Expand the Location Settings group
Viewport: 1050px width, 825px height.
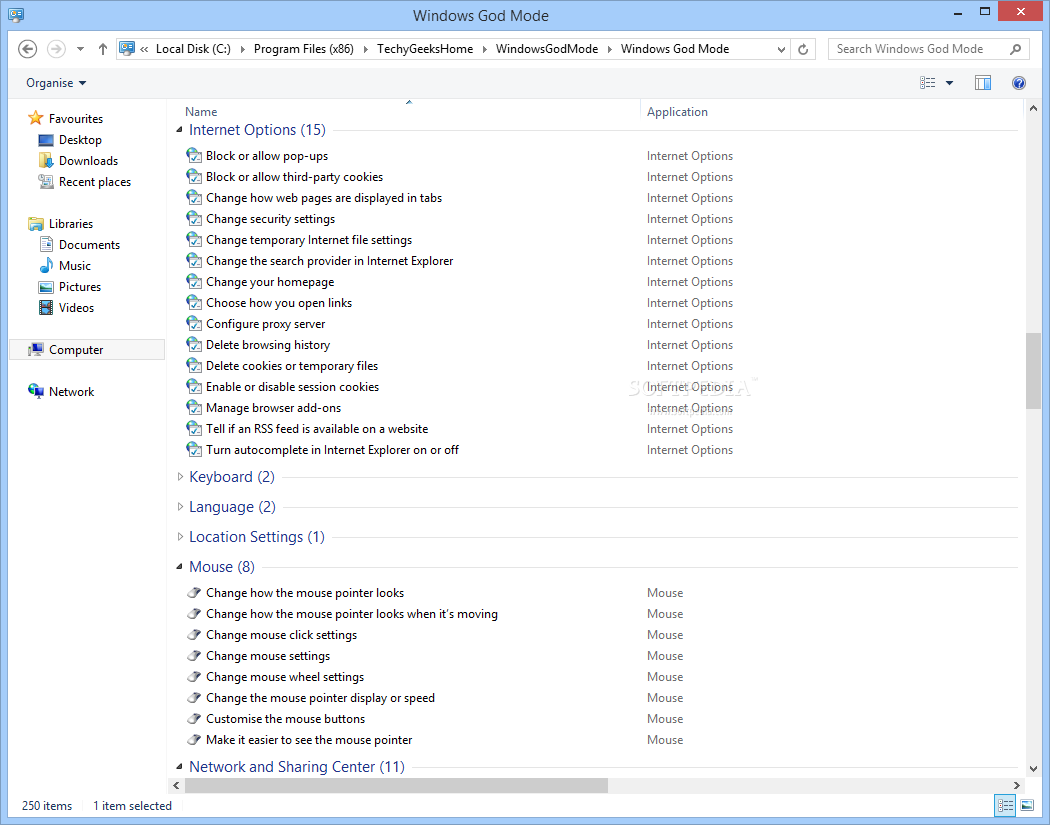coord(179,537)
